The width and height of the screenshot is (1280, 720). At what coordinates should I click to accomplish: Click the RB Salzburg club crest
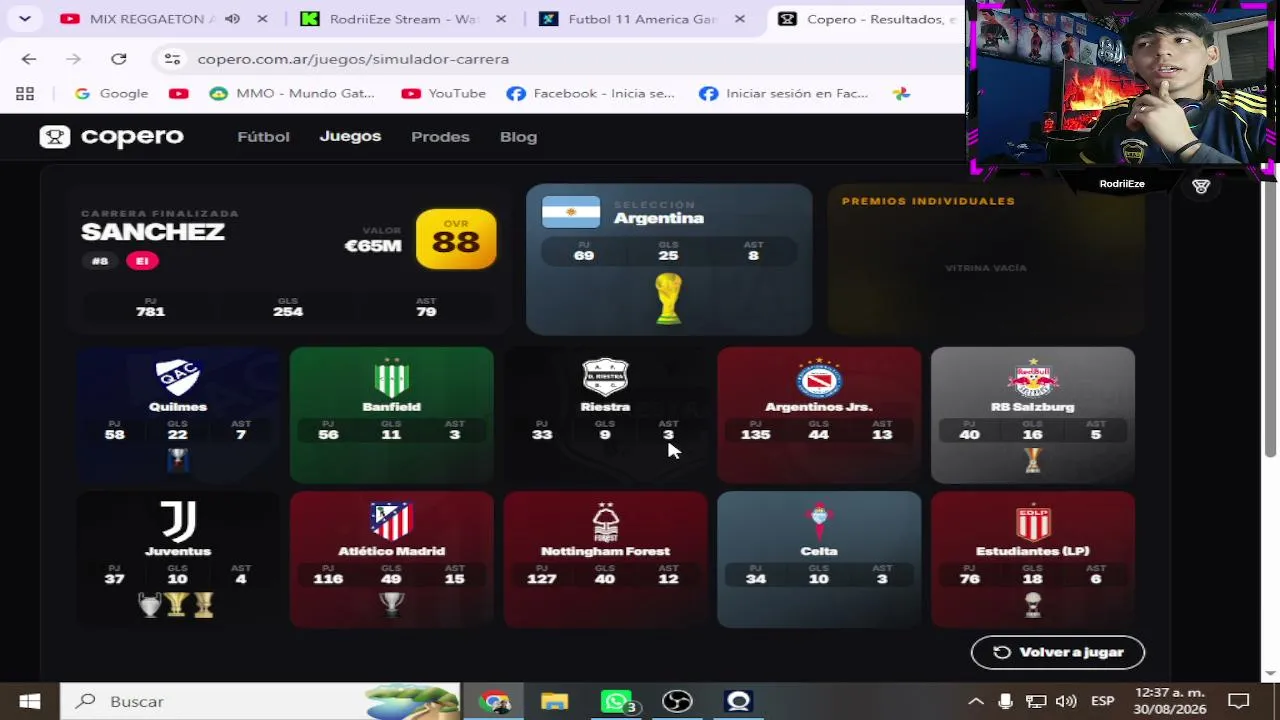pos(1033,378)
